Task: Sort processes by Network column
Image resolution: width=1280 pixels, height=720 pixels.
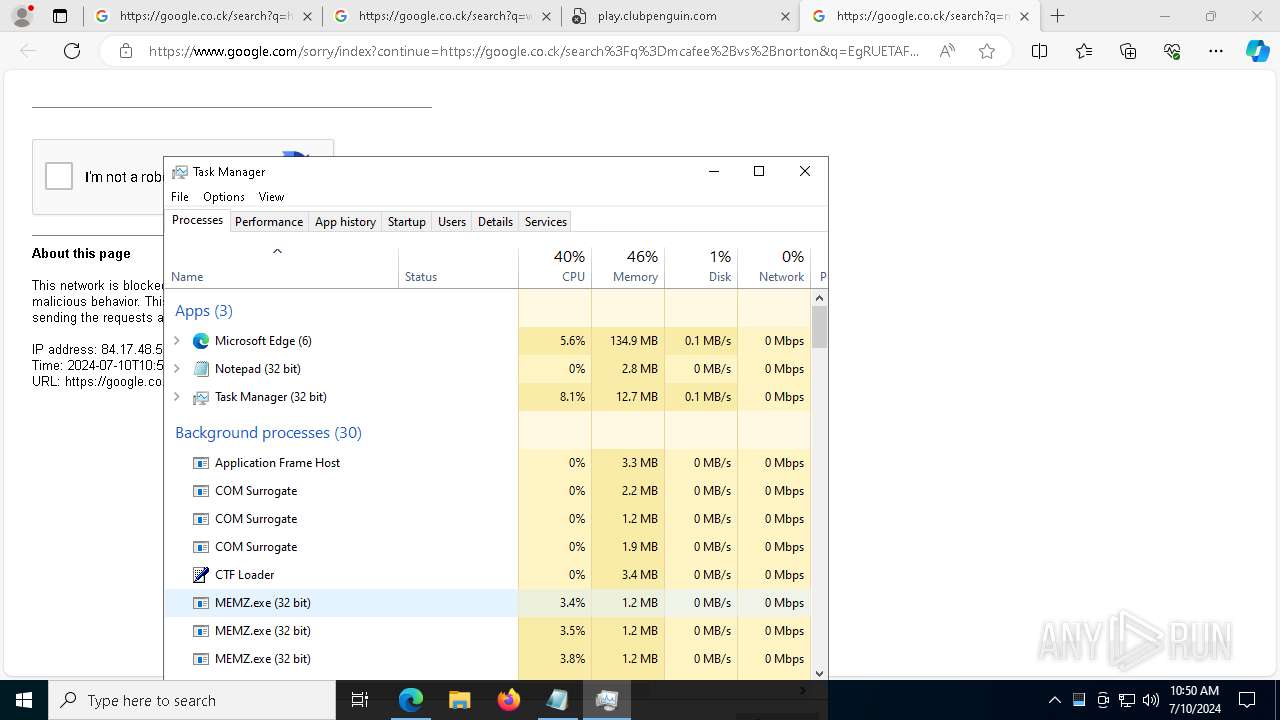Action: click(774, 267)
